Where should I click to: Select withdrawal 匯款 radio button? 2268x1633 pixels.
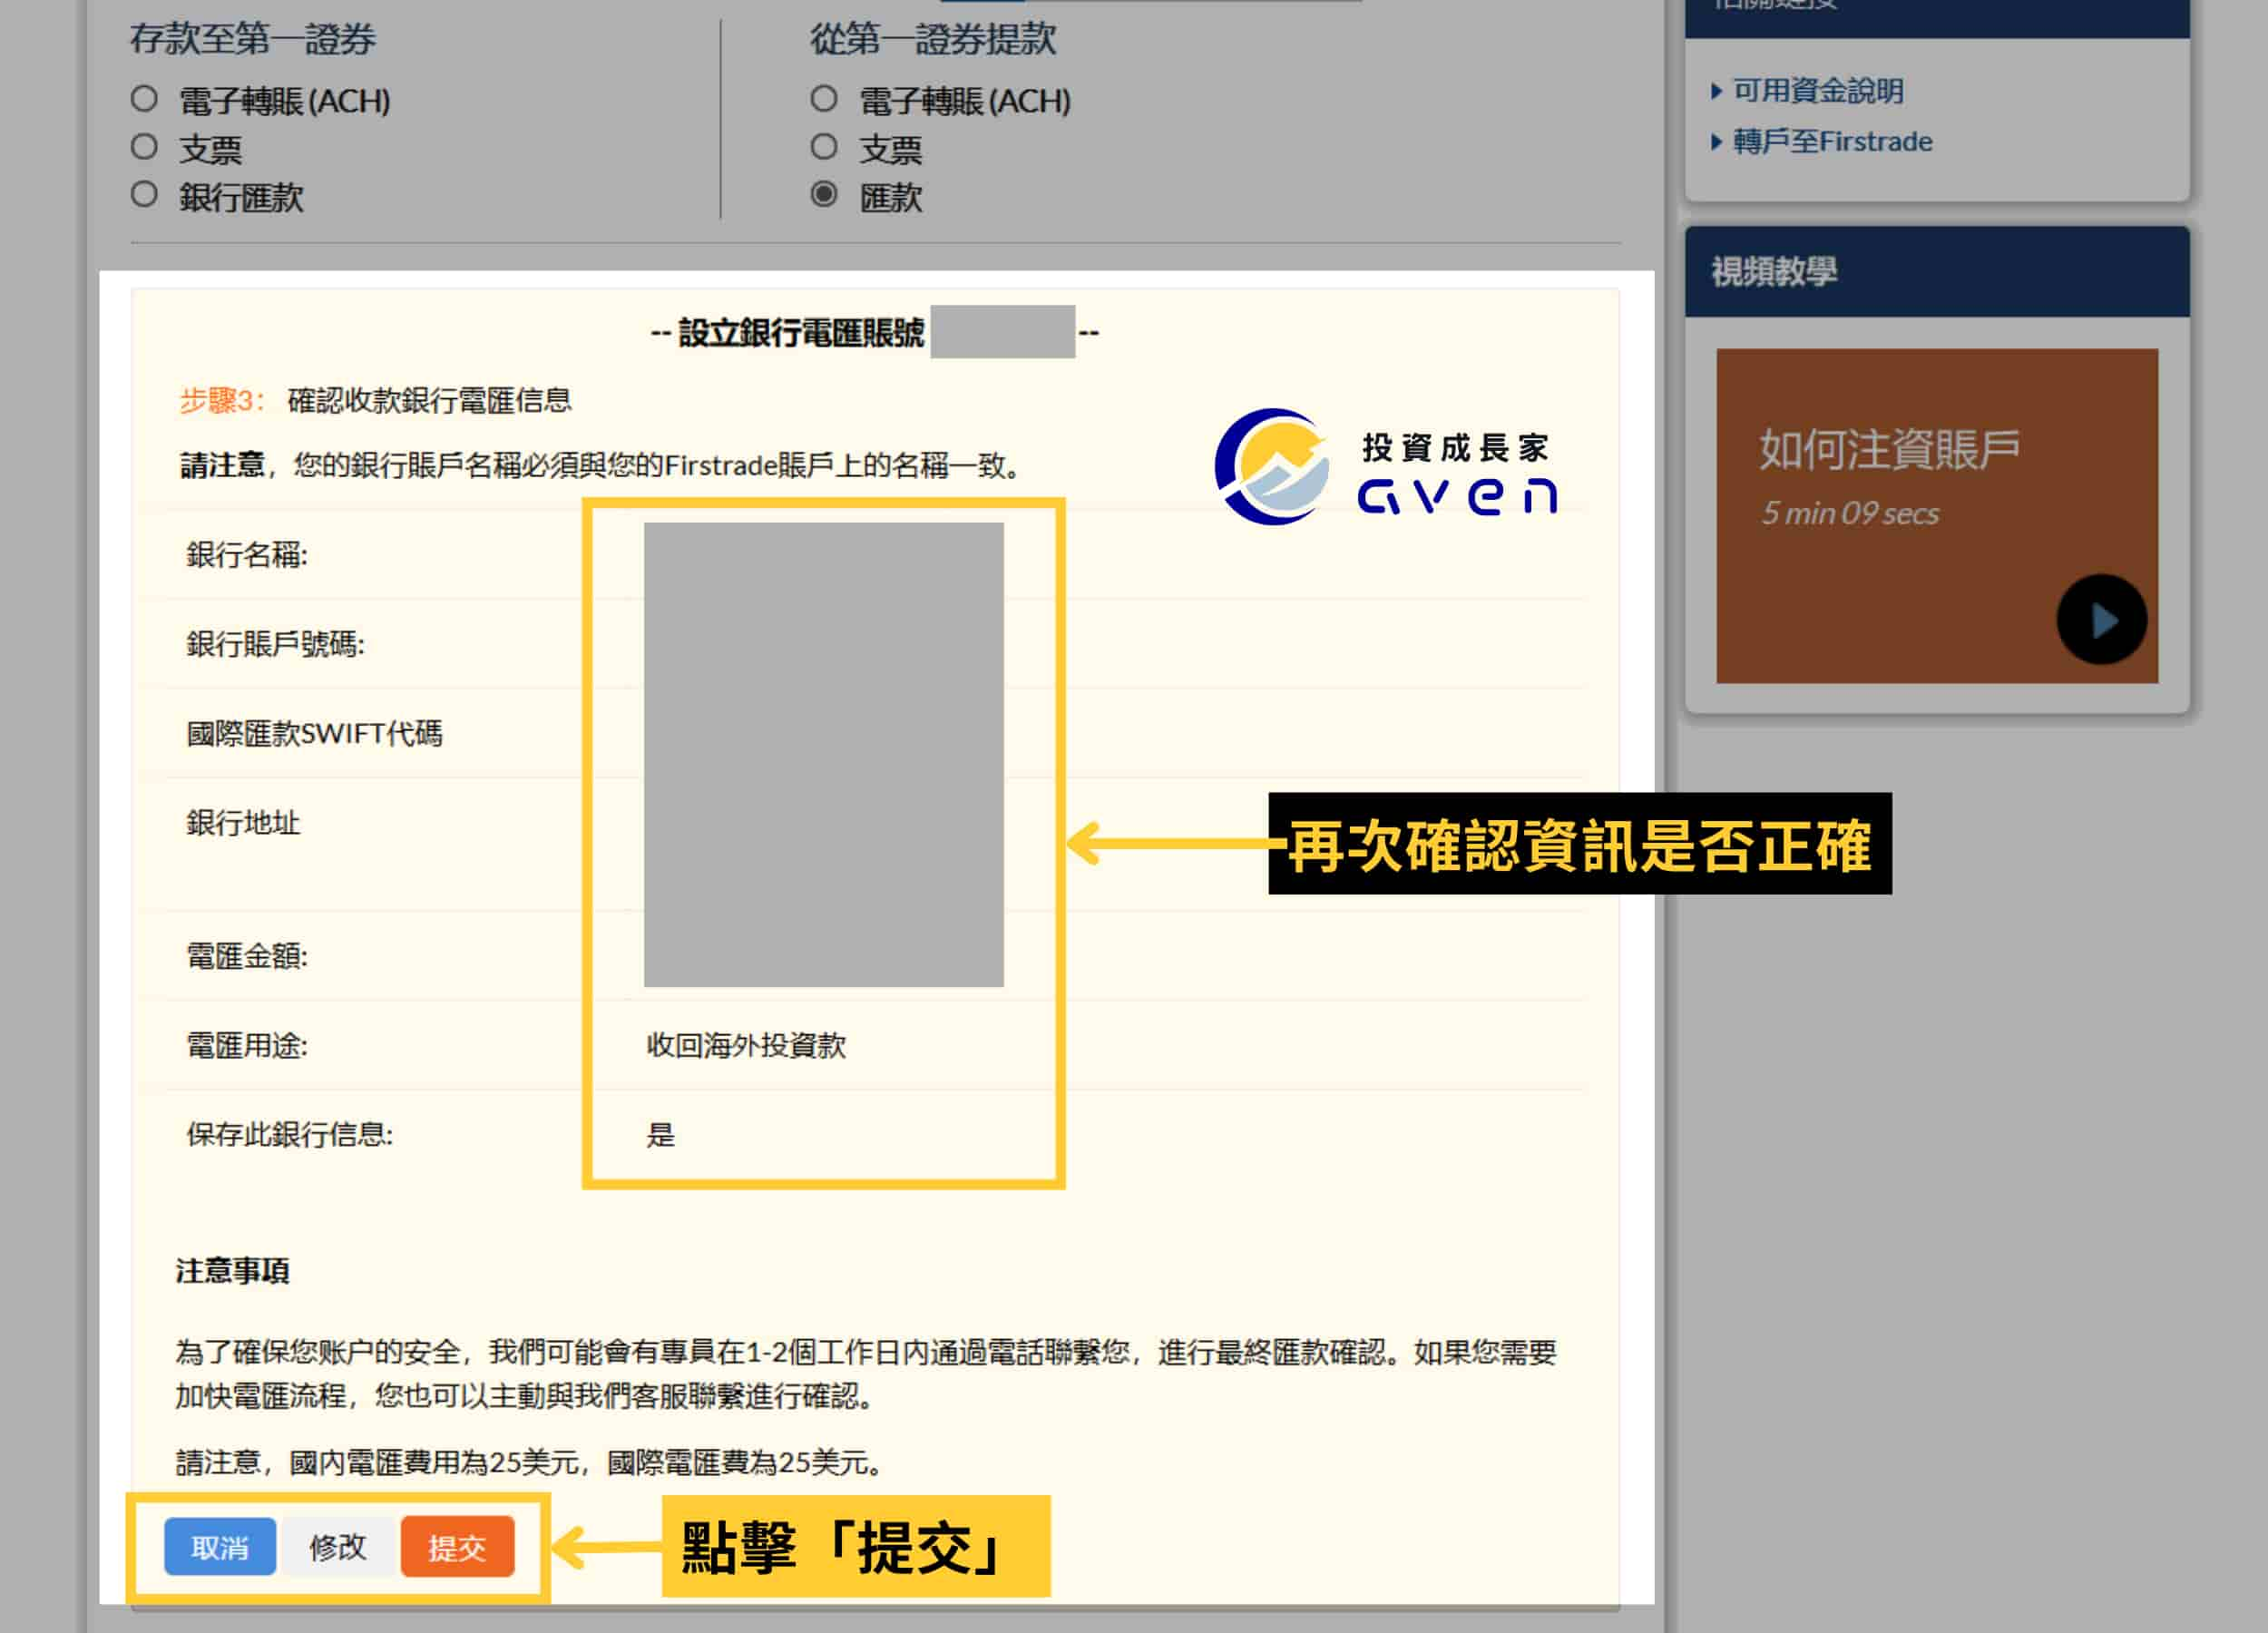tap(824, 194)
